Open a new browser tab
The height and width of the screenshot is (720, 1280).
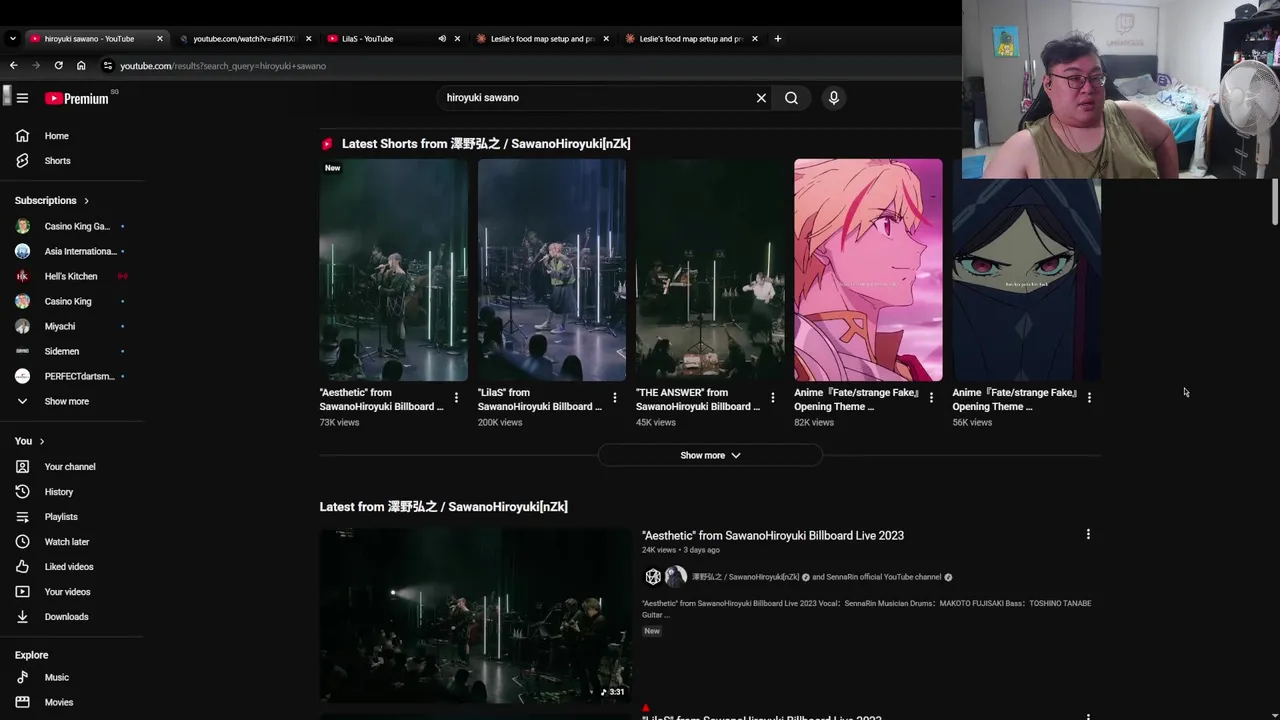[777, 39]
